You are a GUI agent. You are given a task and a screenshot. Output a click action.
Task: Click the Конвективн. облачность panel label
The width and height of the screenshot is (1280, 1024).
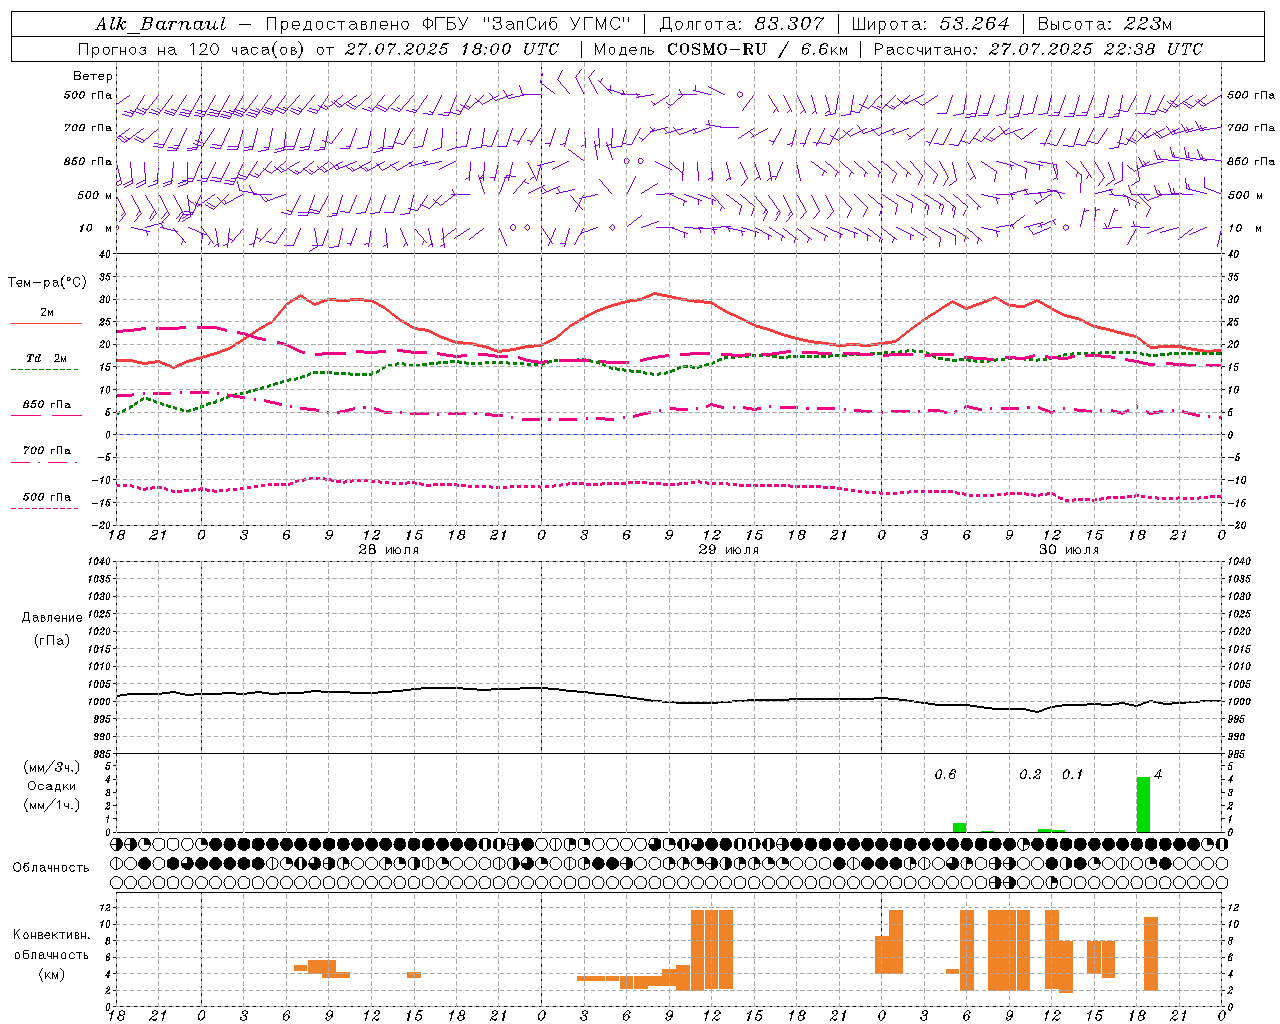[x=52, y=945]
